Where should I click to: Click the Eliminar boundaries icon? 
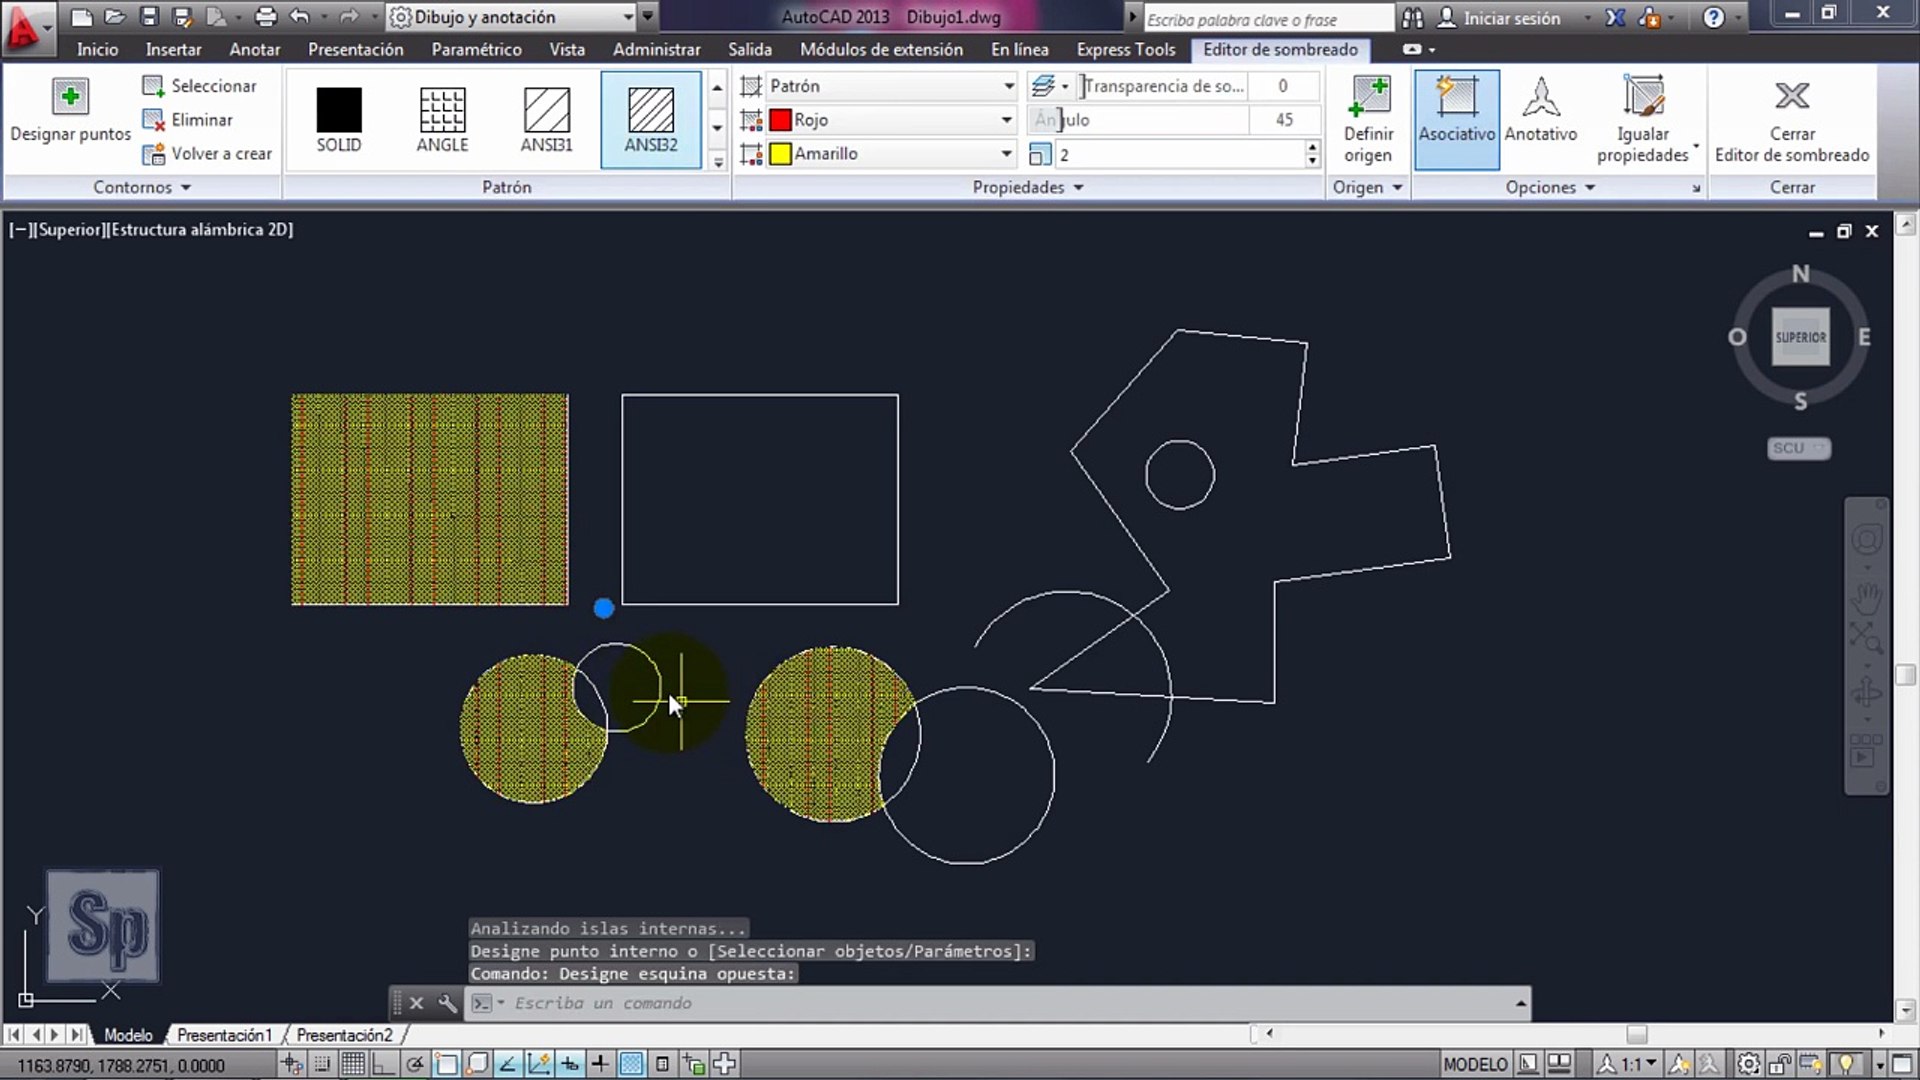tap(153, 120)
